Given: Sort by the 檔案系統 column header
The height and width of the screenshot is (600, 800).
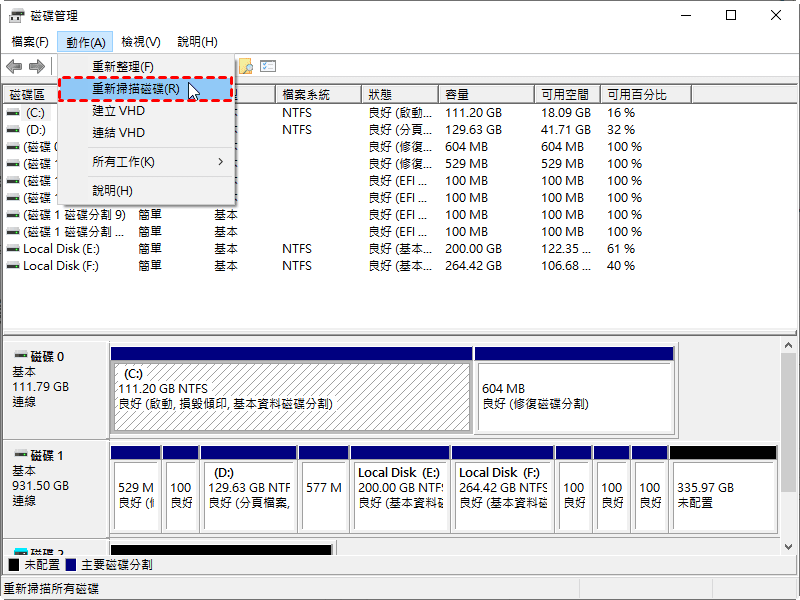Looking at the screenshot, I should [x=318, y=94].
